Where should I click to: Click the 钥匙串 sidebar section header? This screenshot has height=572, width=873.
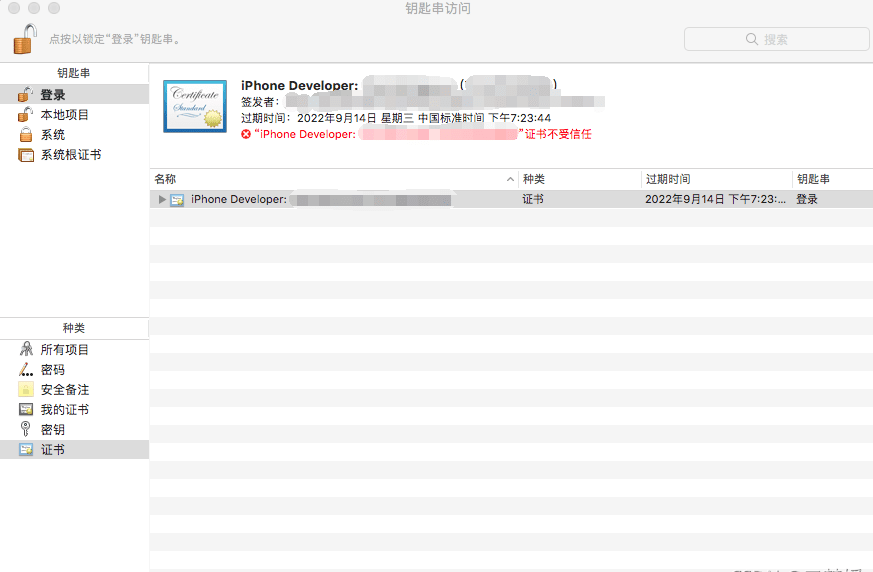click(73, 73)
